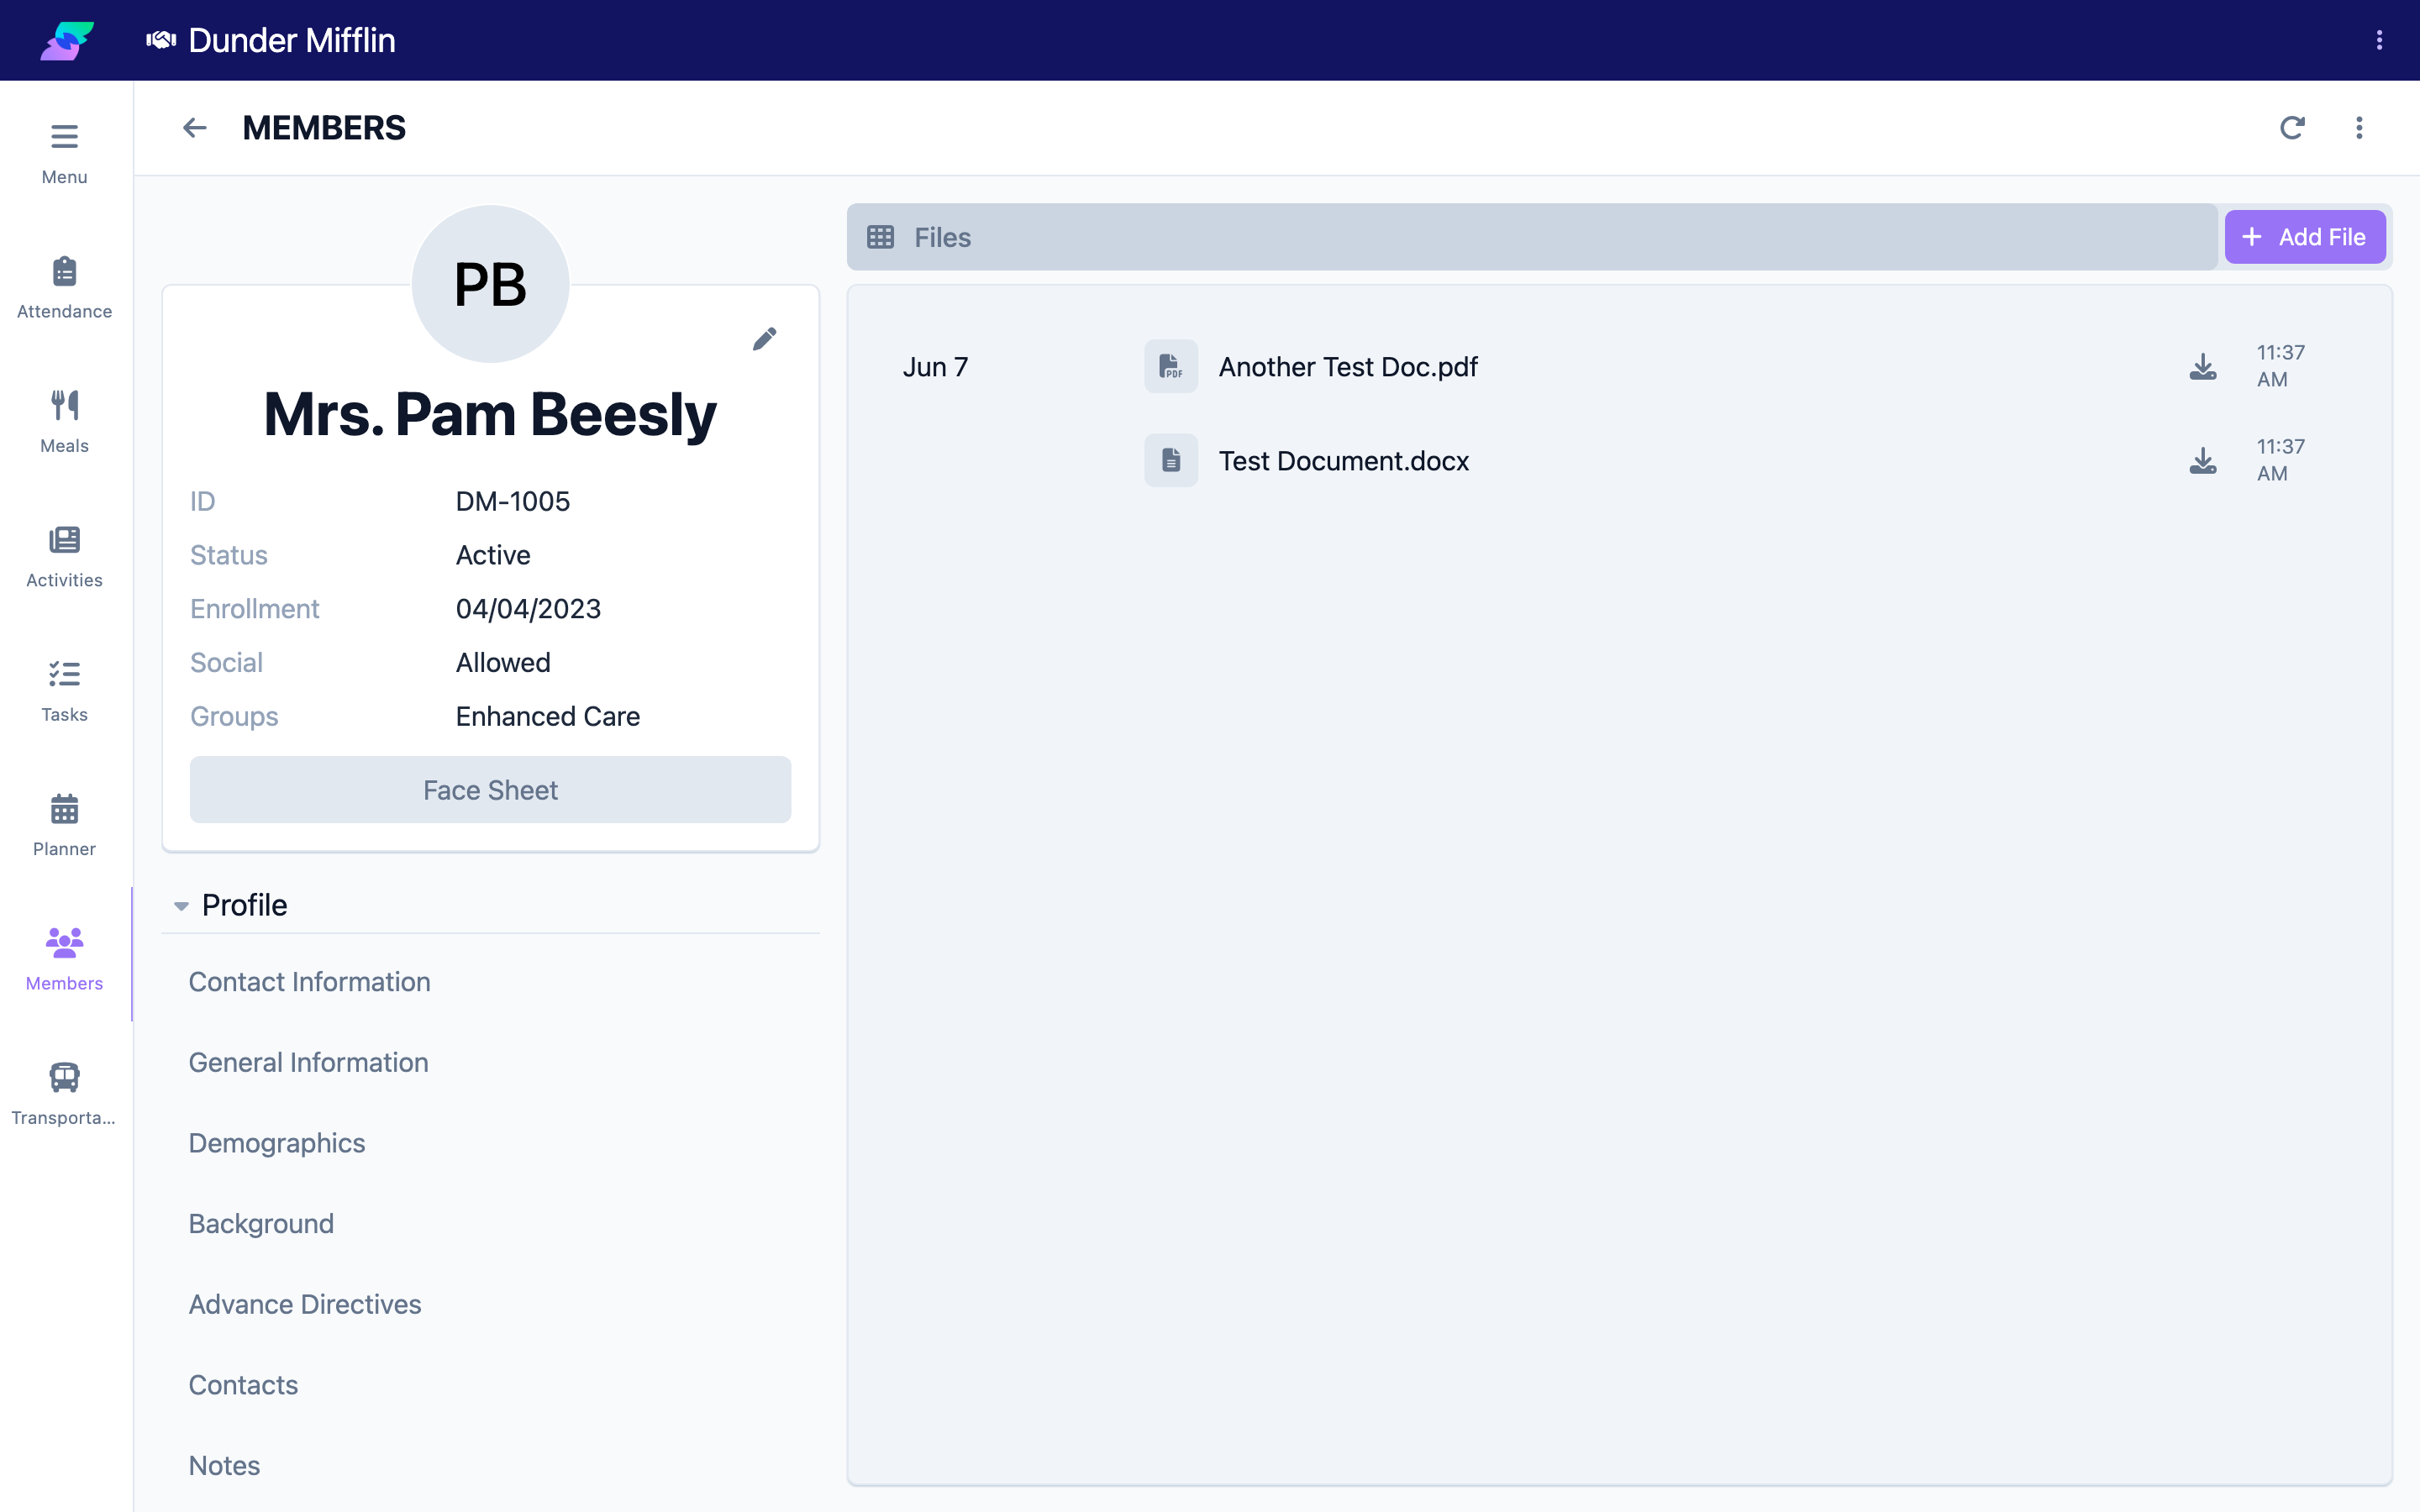Click the Dunder Mifflin organization name

coord(292,40)
